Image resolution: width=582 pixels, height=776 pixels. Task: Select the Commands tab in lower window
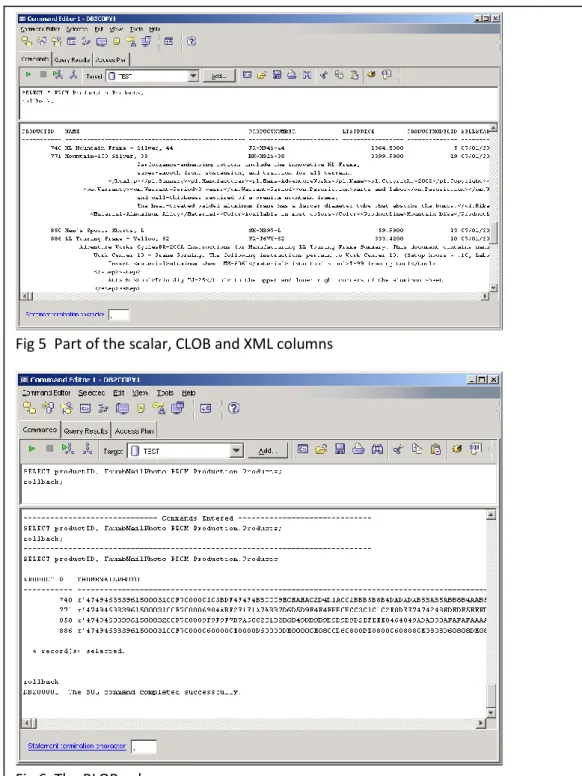[40, 430]
